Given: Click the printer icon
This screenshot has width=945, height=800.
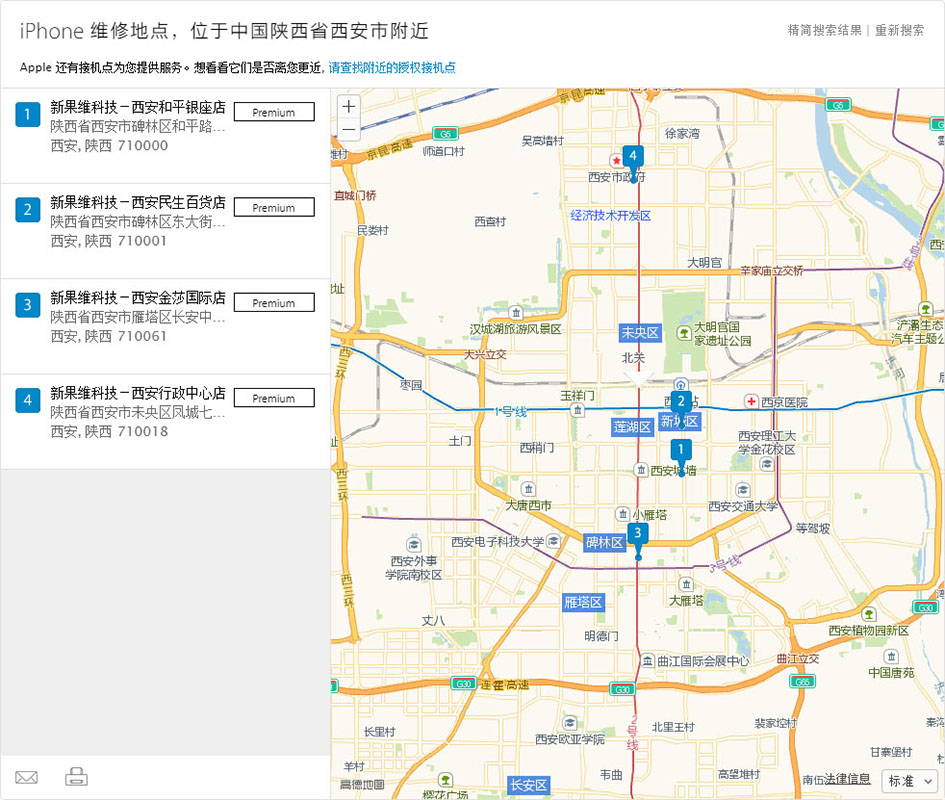Looking at the screenshot, I should (77, 776).
